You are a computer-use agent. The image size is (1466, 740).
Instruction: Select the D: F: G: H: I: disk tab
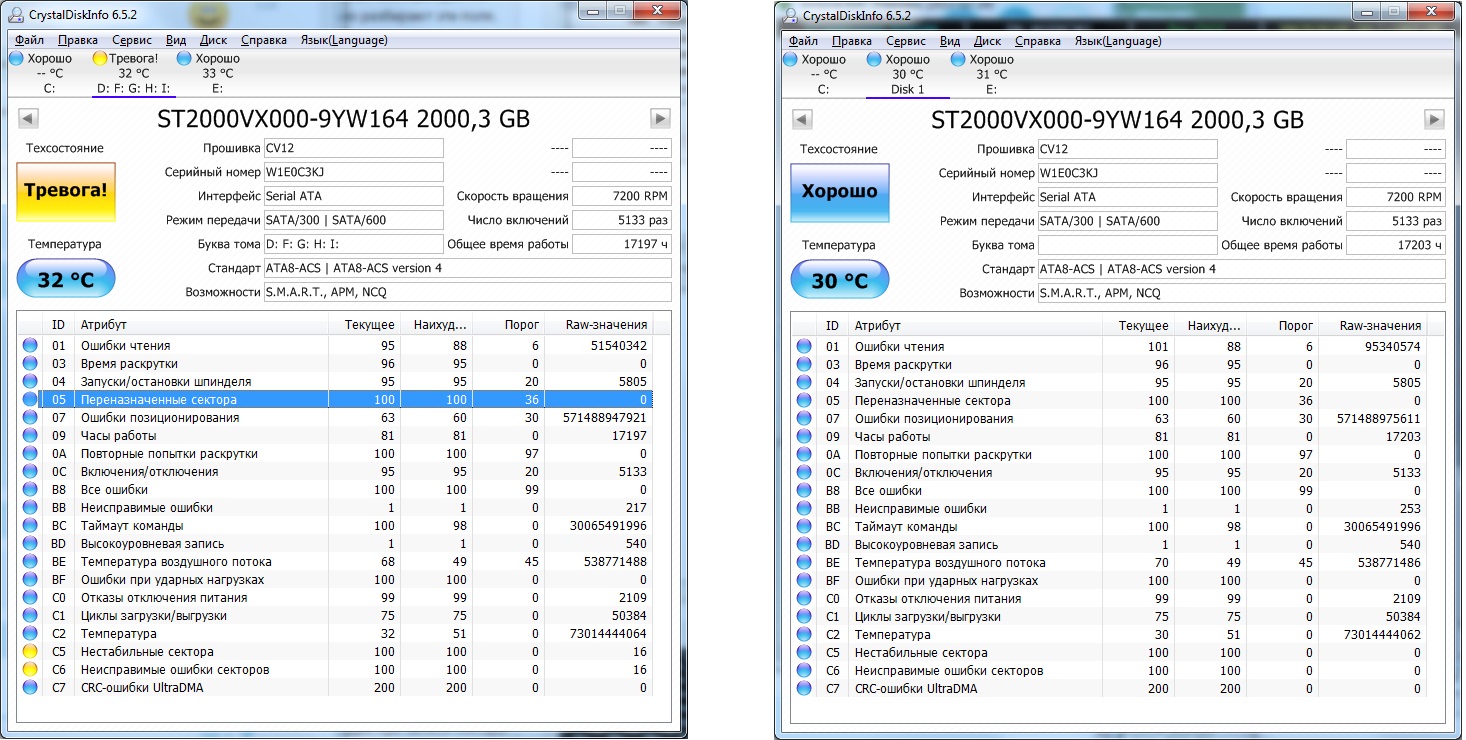click(134, 73)
